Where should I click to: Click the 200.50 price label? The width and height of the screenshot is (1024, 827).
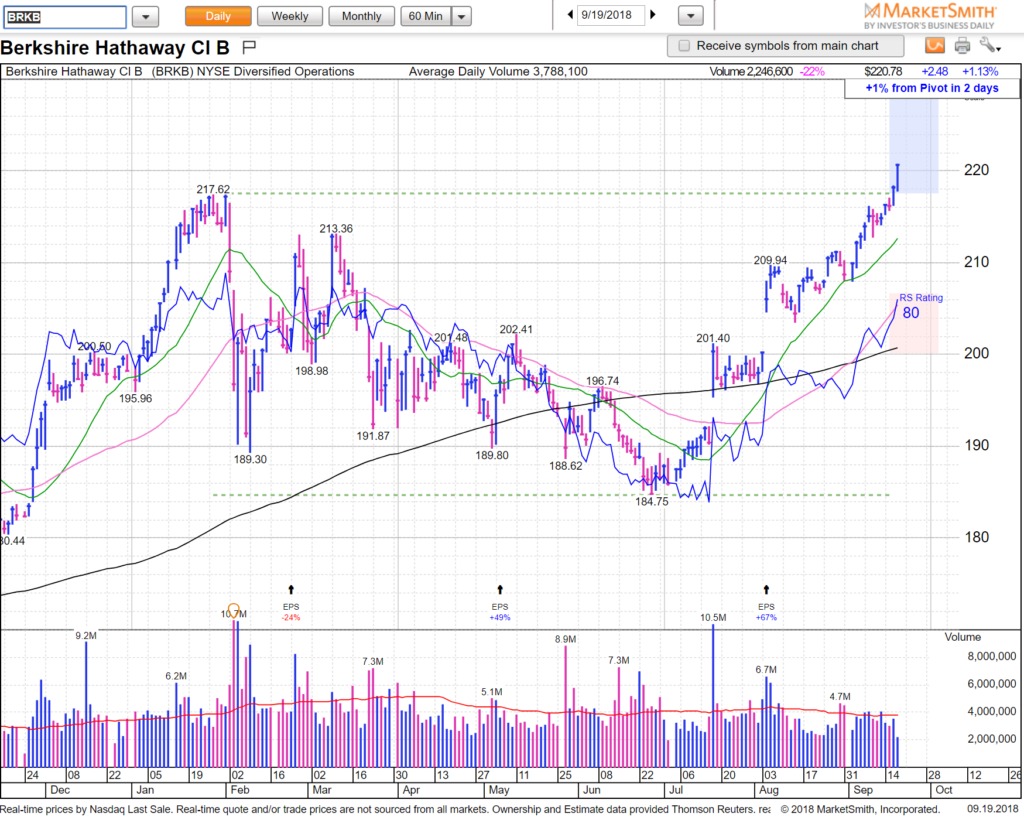94,346
